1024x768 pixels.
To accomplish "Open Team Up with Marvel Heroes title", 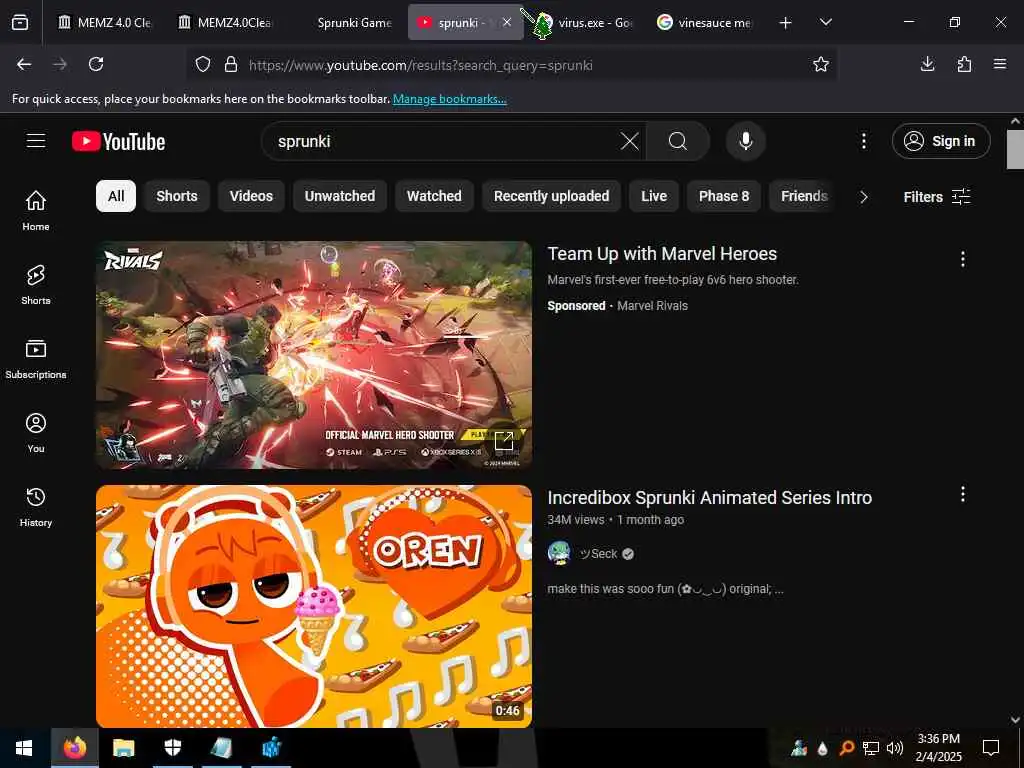I will 662,253.
